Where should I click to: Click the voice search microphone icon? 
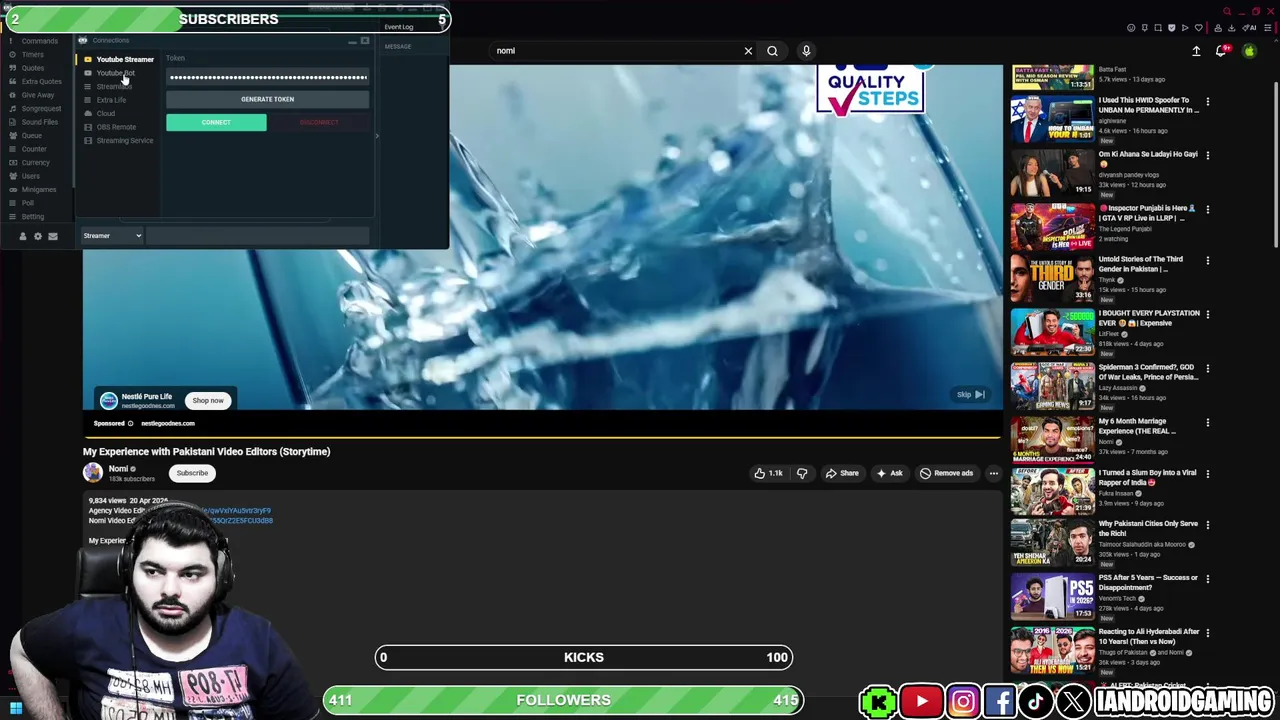click(x=806, y=51)
